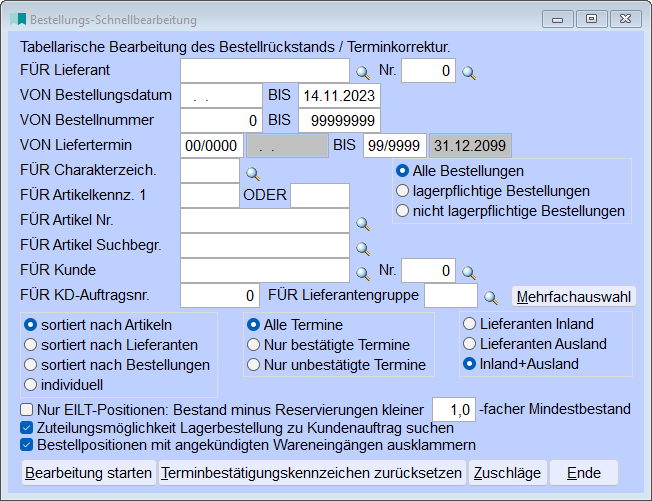Focus FÜR Artikel Suchbegr. field
Viewport: 652px width, 501px height.
coord(265,245)
